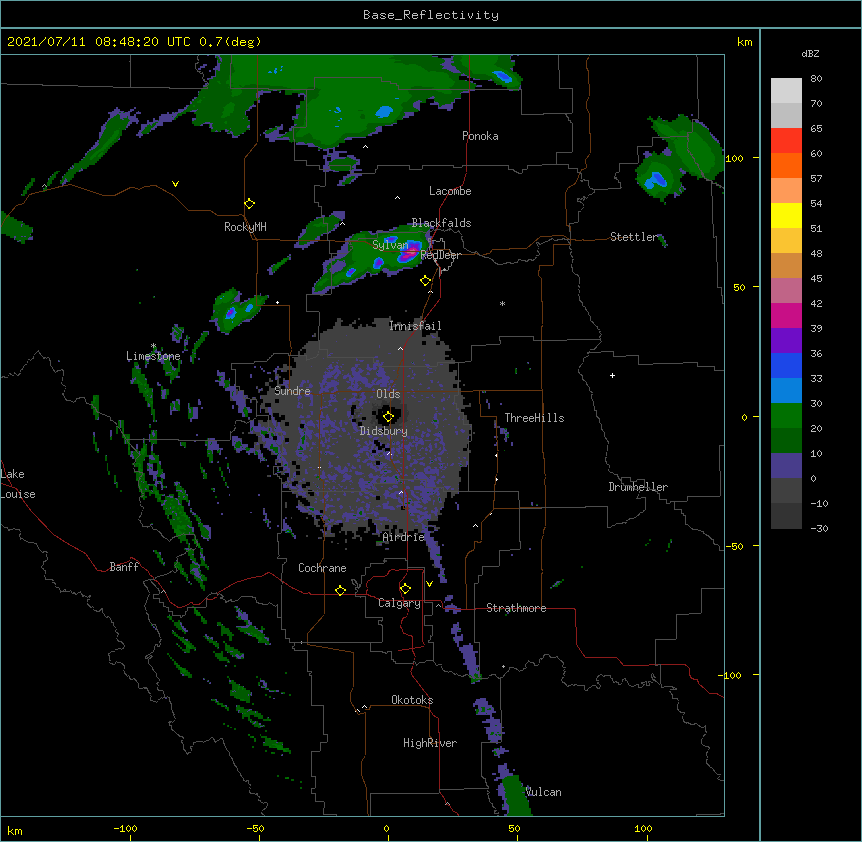Click the yellow v marker east of Calgary
Screen dimensions: 862x842
coord(429,584)
